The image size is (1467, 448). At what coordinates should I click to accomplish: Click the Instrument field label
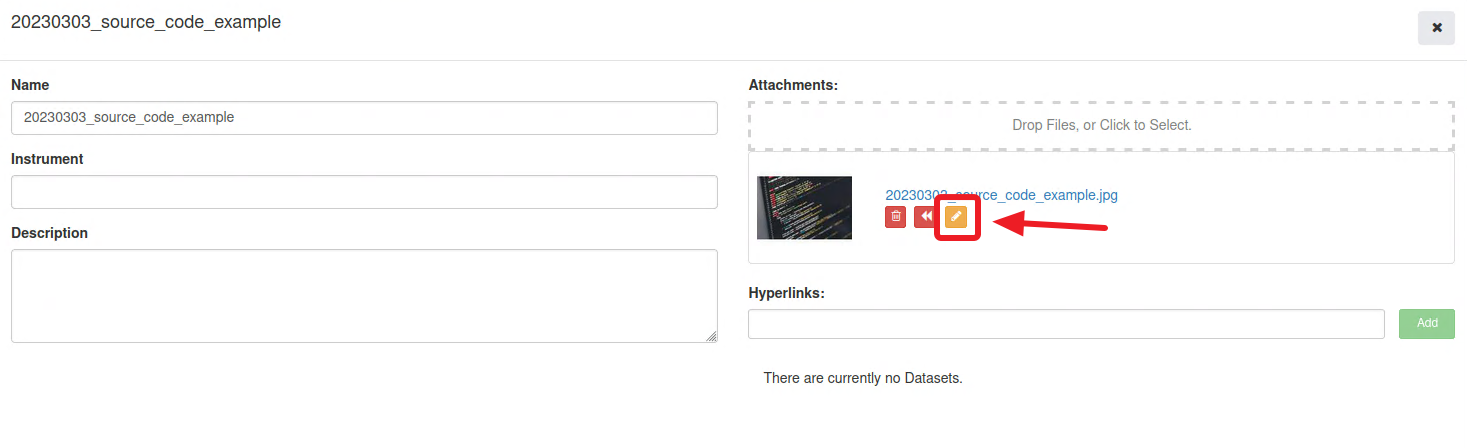point(47,159)
